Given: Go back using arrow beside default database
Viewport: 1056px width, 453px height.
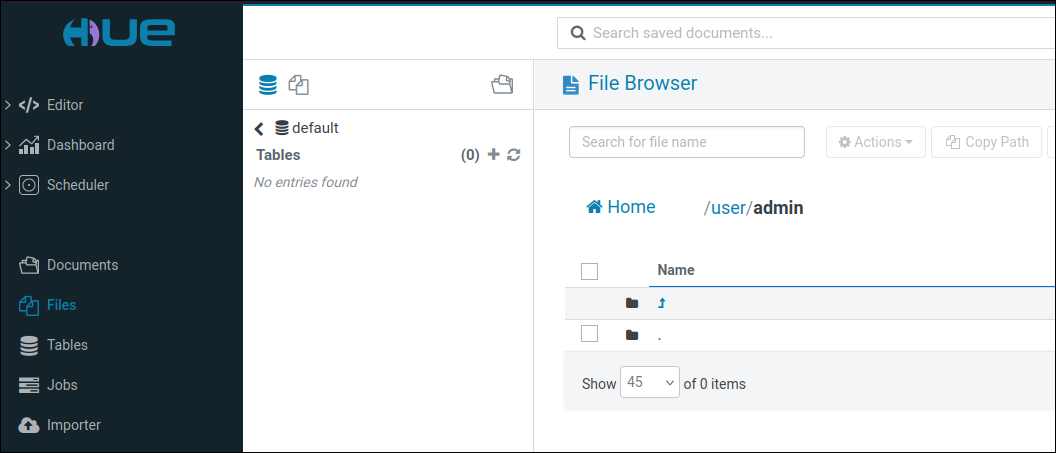Looking at the screenshot, I should pos(259,129).
